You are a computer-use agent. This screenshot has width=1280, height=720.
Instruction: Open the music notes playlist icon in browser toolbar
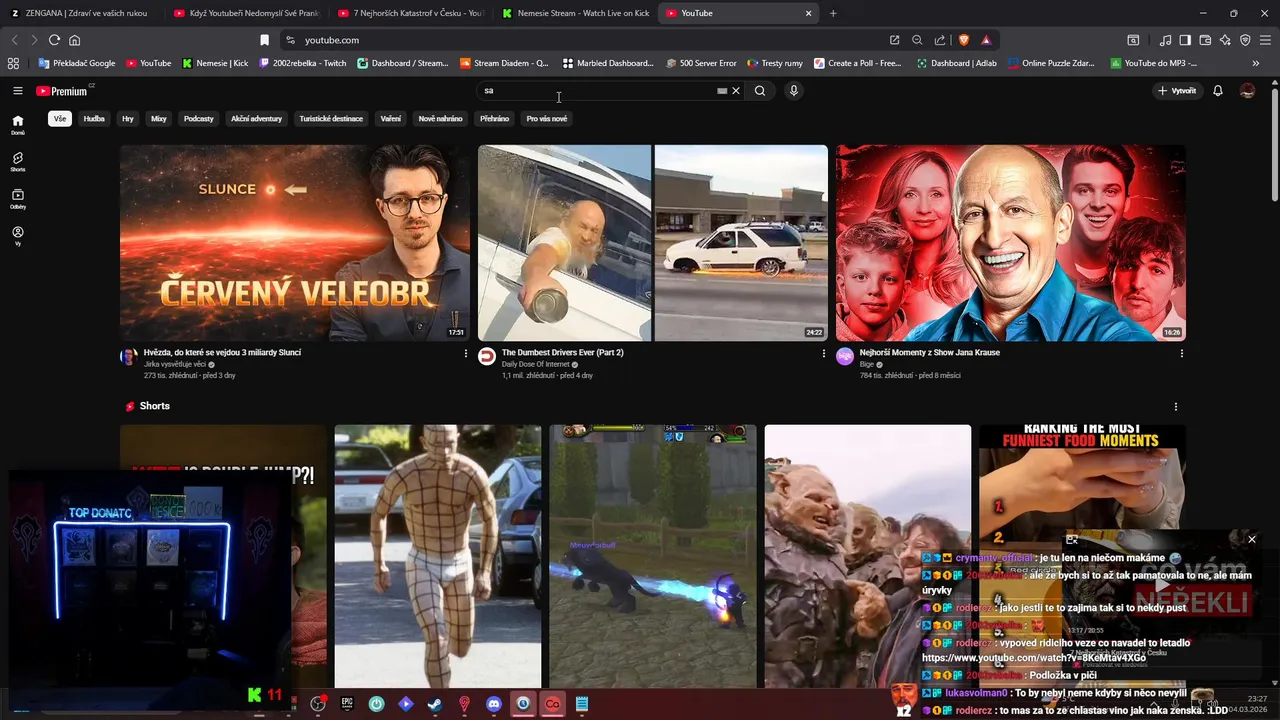click(1165, 40)
